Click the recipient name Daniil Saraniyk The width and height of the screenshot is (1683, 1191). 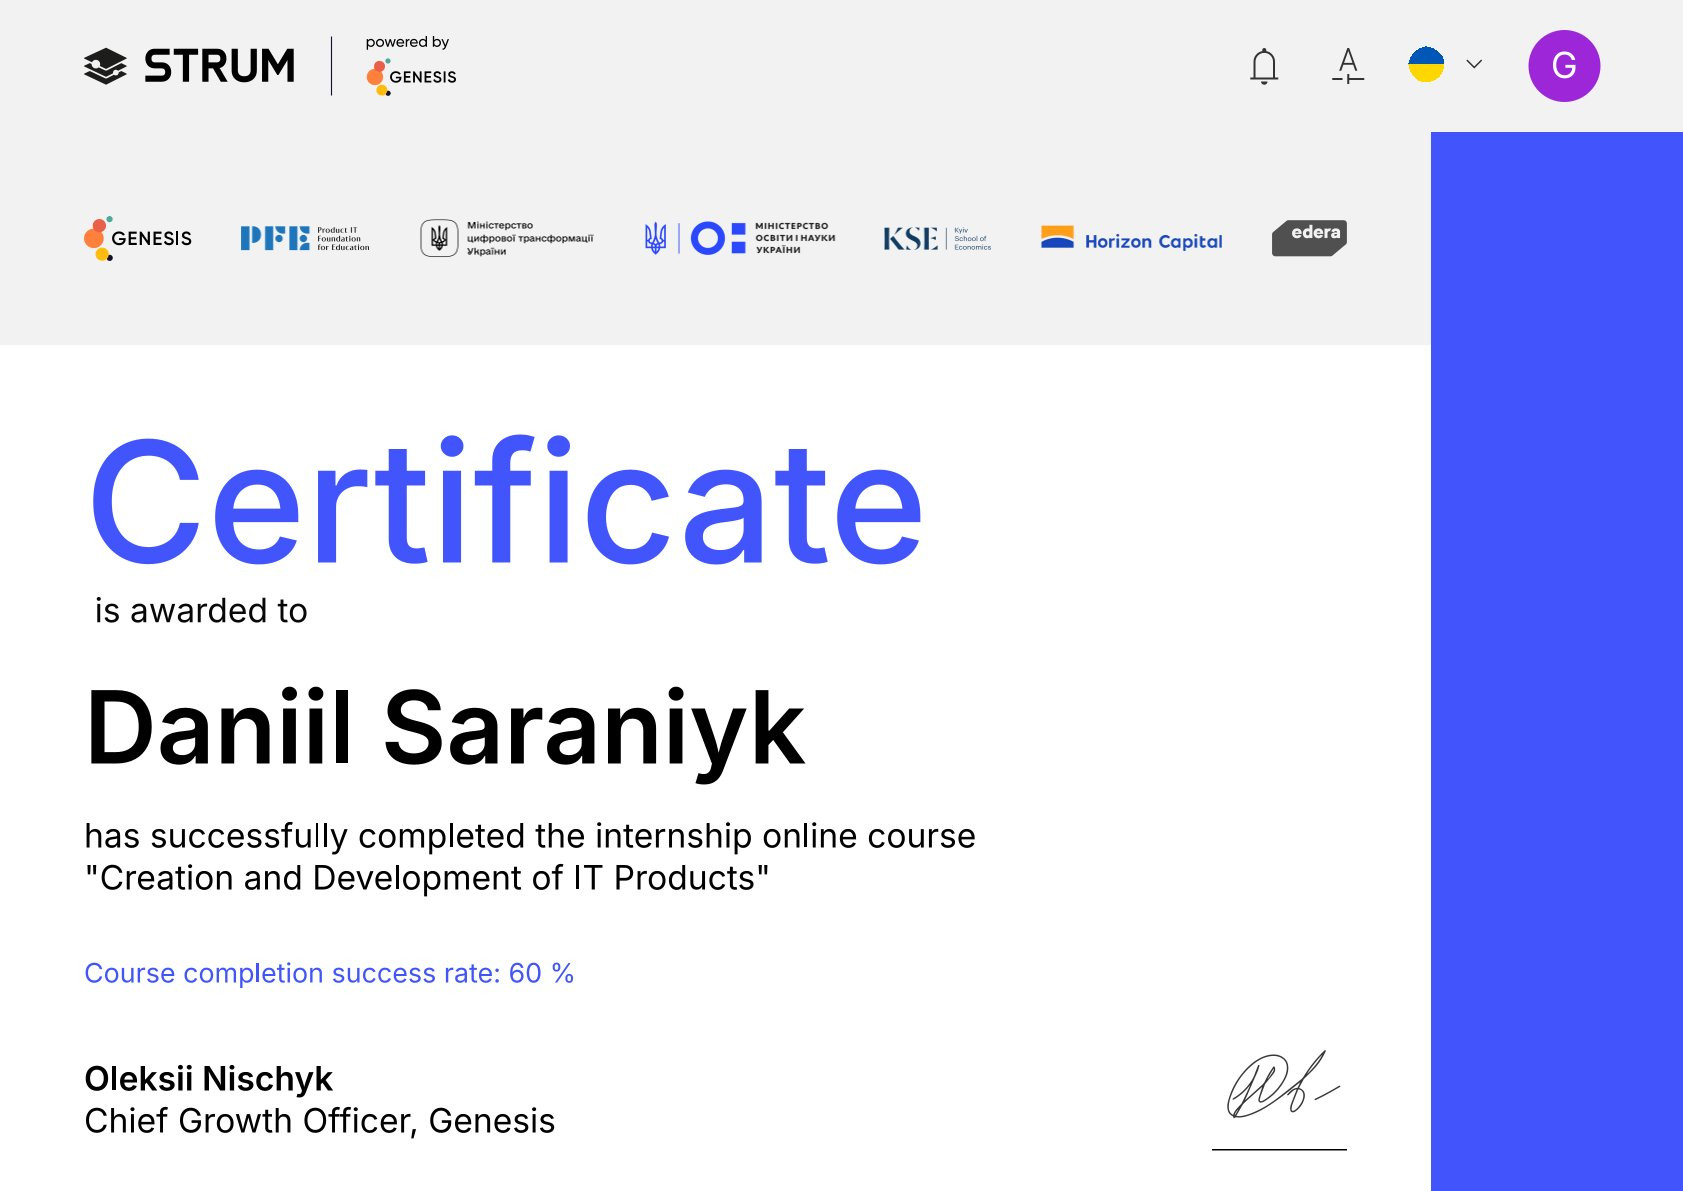point(445,729)
